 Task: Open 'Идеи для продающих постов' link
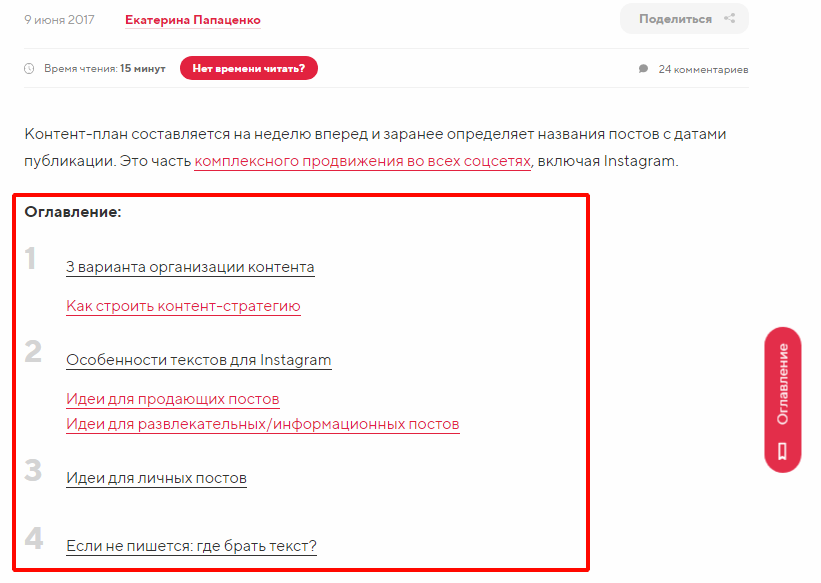click(x=173, y=399)
